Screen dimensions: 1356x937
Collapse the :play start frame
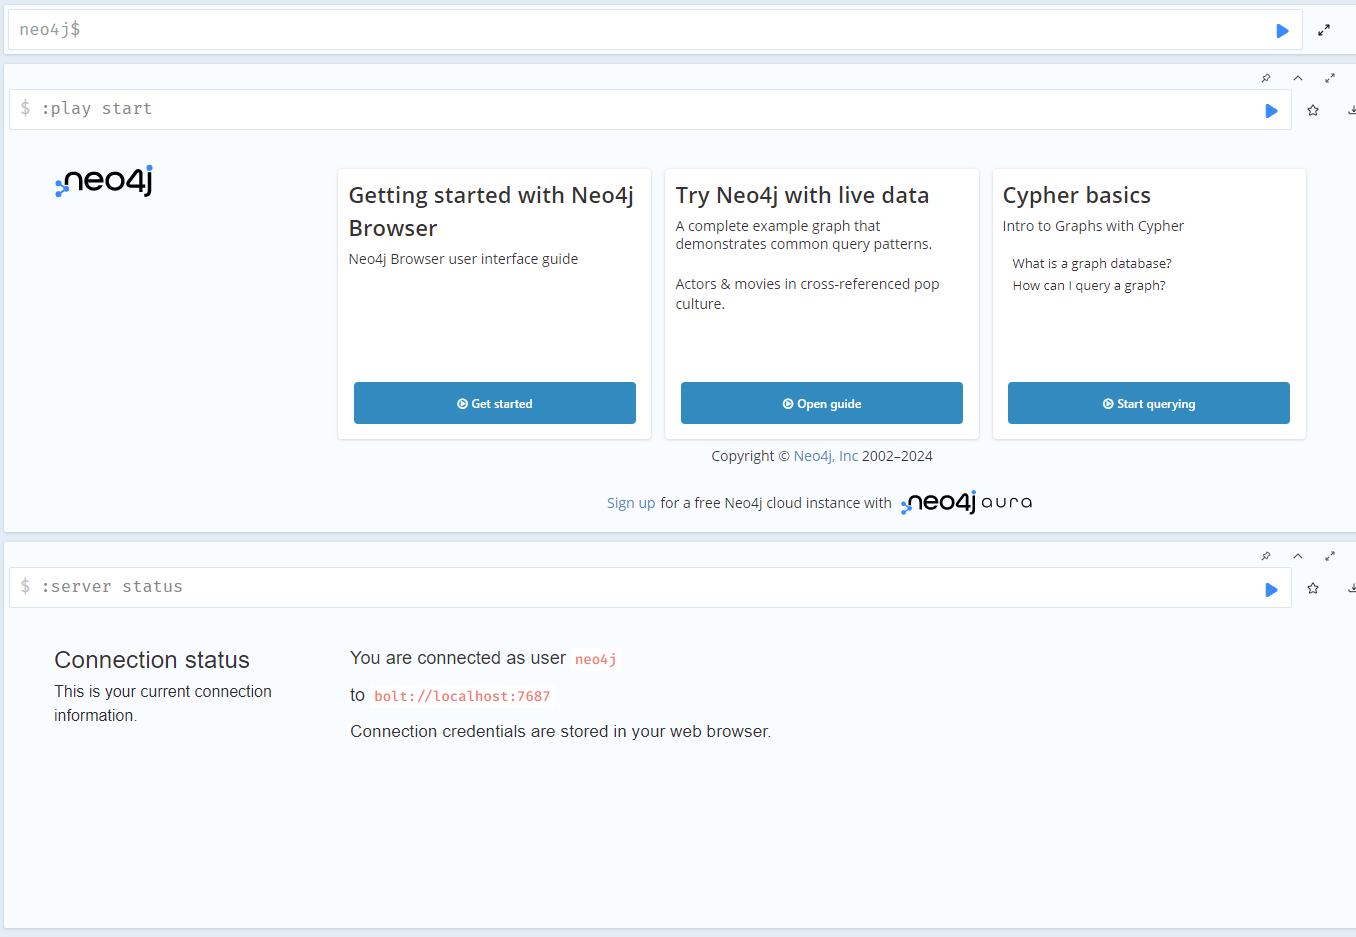pyautogui.click(x=1298, y=78)
